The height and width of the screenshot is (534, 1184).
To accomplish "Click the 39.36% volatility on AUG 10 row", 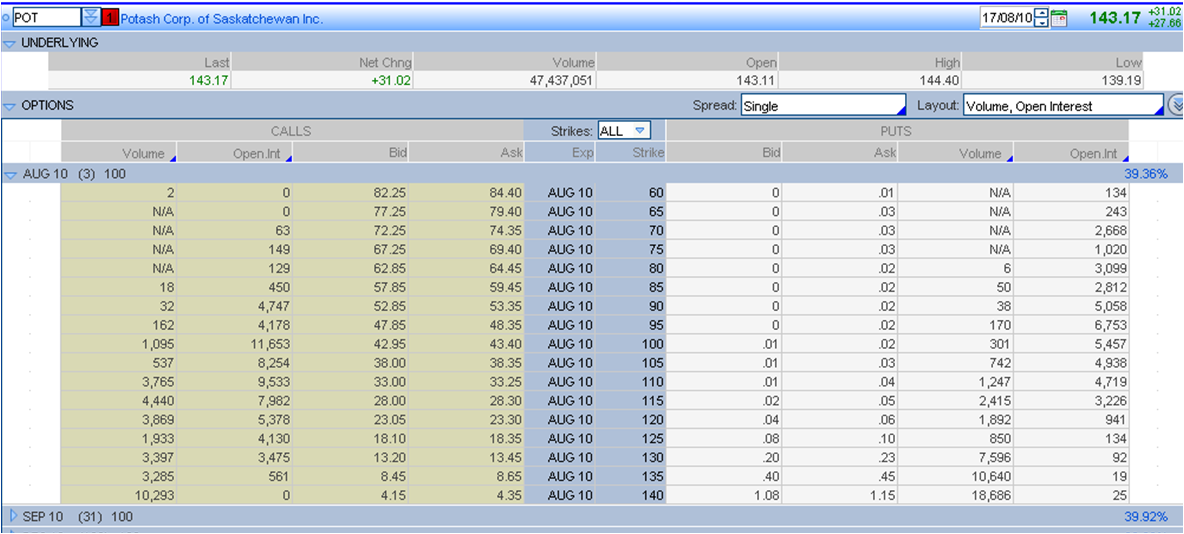I will pos(1146,174).
